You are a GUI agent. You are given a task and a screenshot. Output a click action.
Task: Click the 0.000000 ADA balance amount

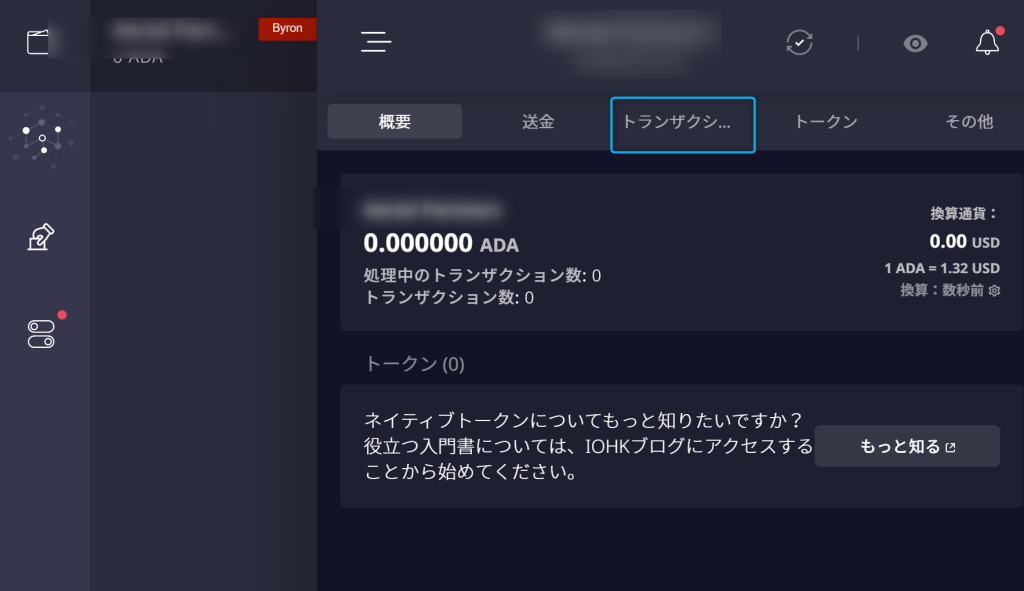pyautogui.click(x=441, y=244)
